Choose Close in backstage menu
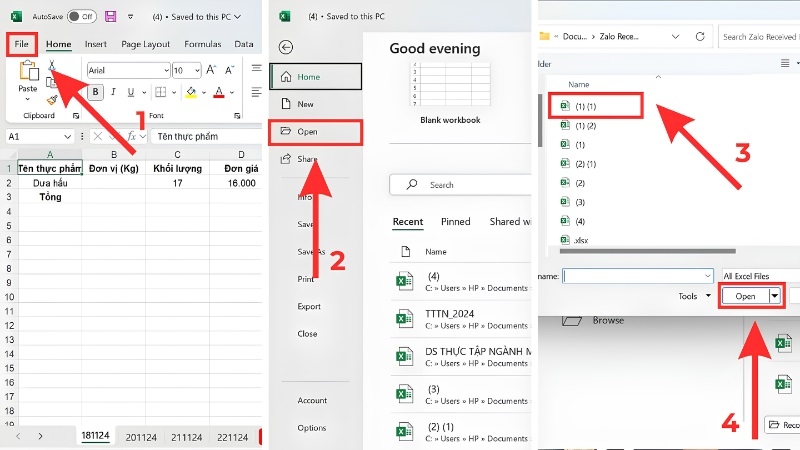 click(x=307, y=334)
